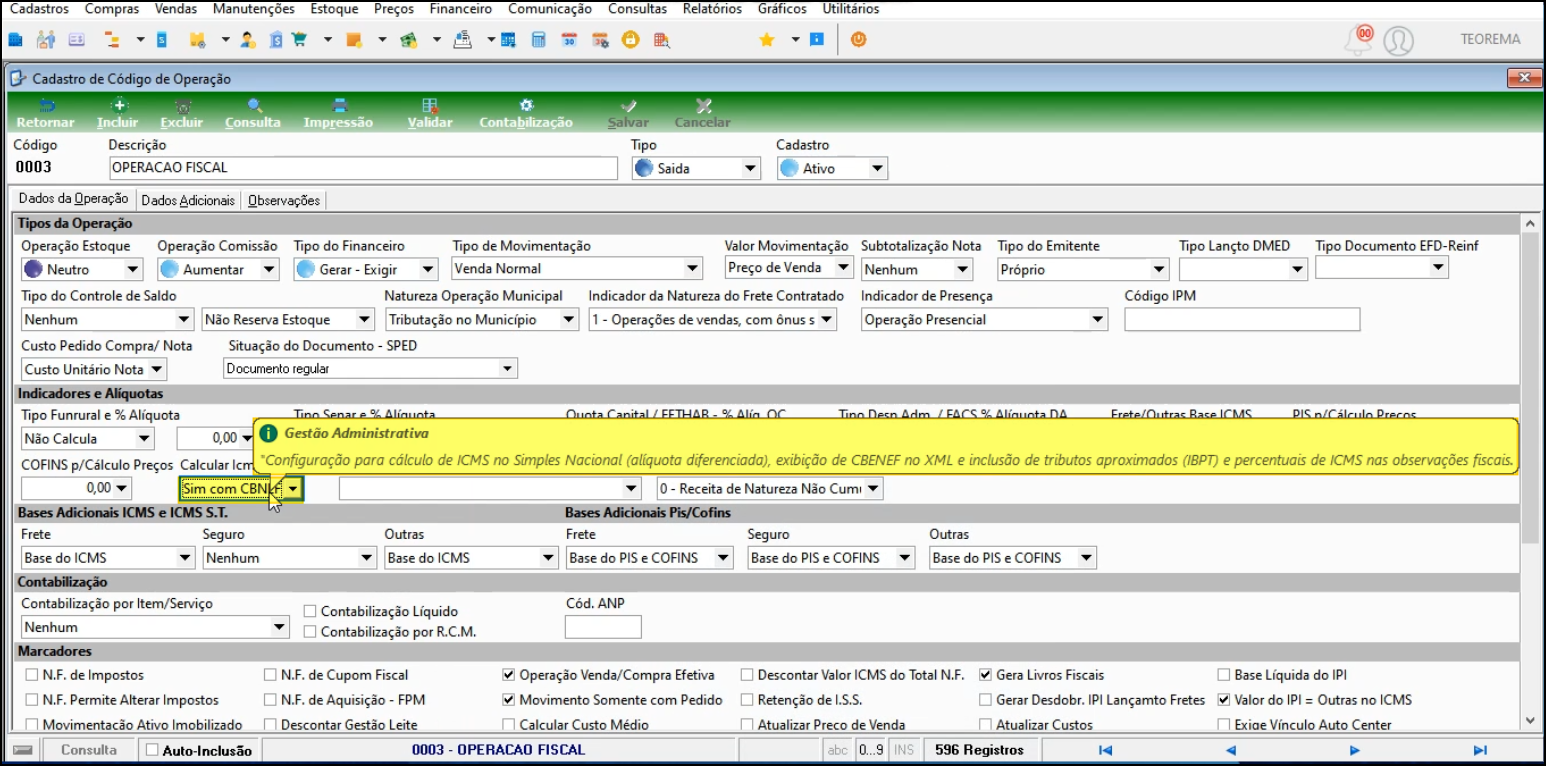The image size is (1546, 766).
Task: Open the shopping cart toolbar icon
Action: (x=298, y=40)
